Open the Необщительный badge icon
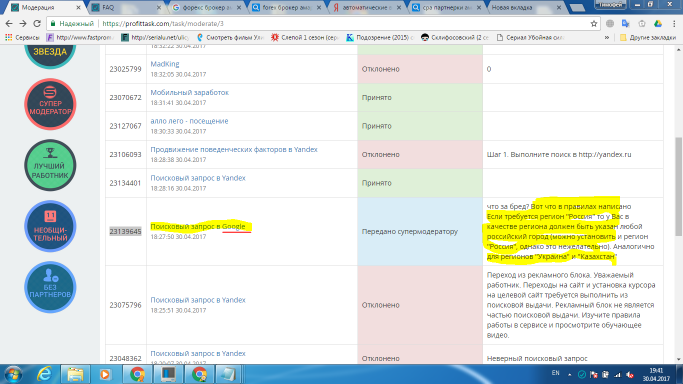683x384 pixels. point(50,226)
